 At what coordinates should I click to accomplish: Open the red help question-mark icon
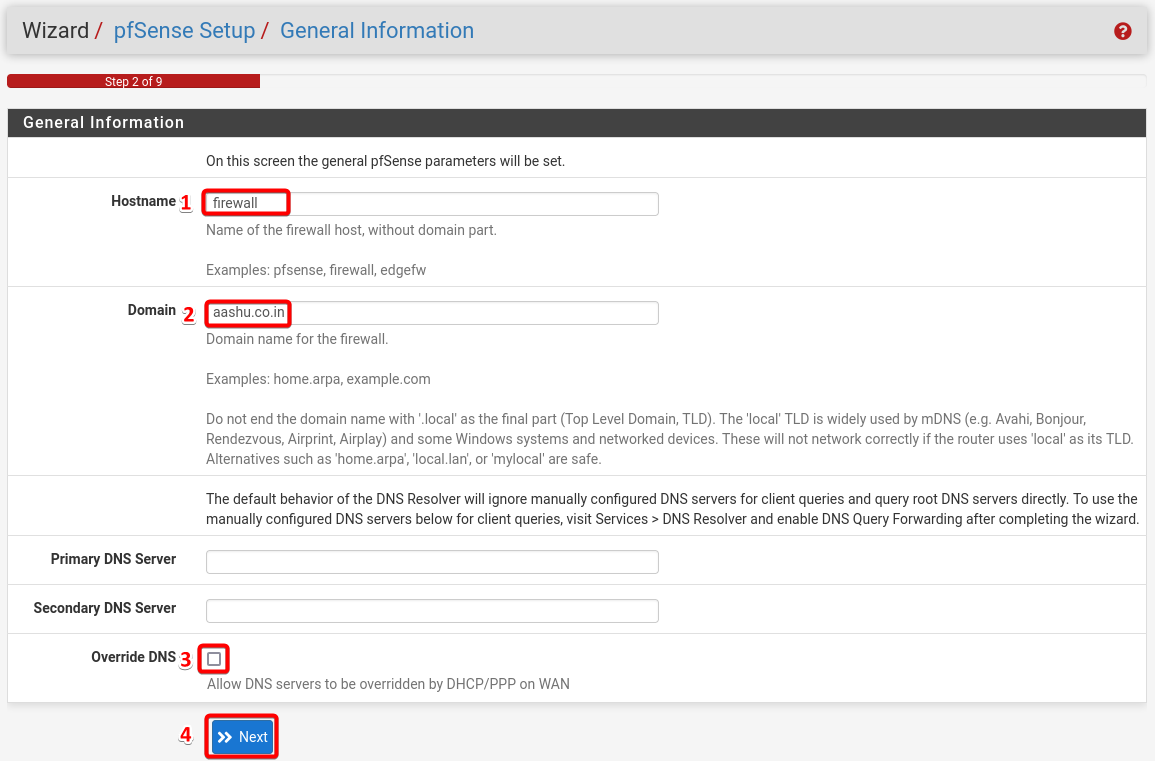1122,31
